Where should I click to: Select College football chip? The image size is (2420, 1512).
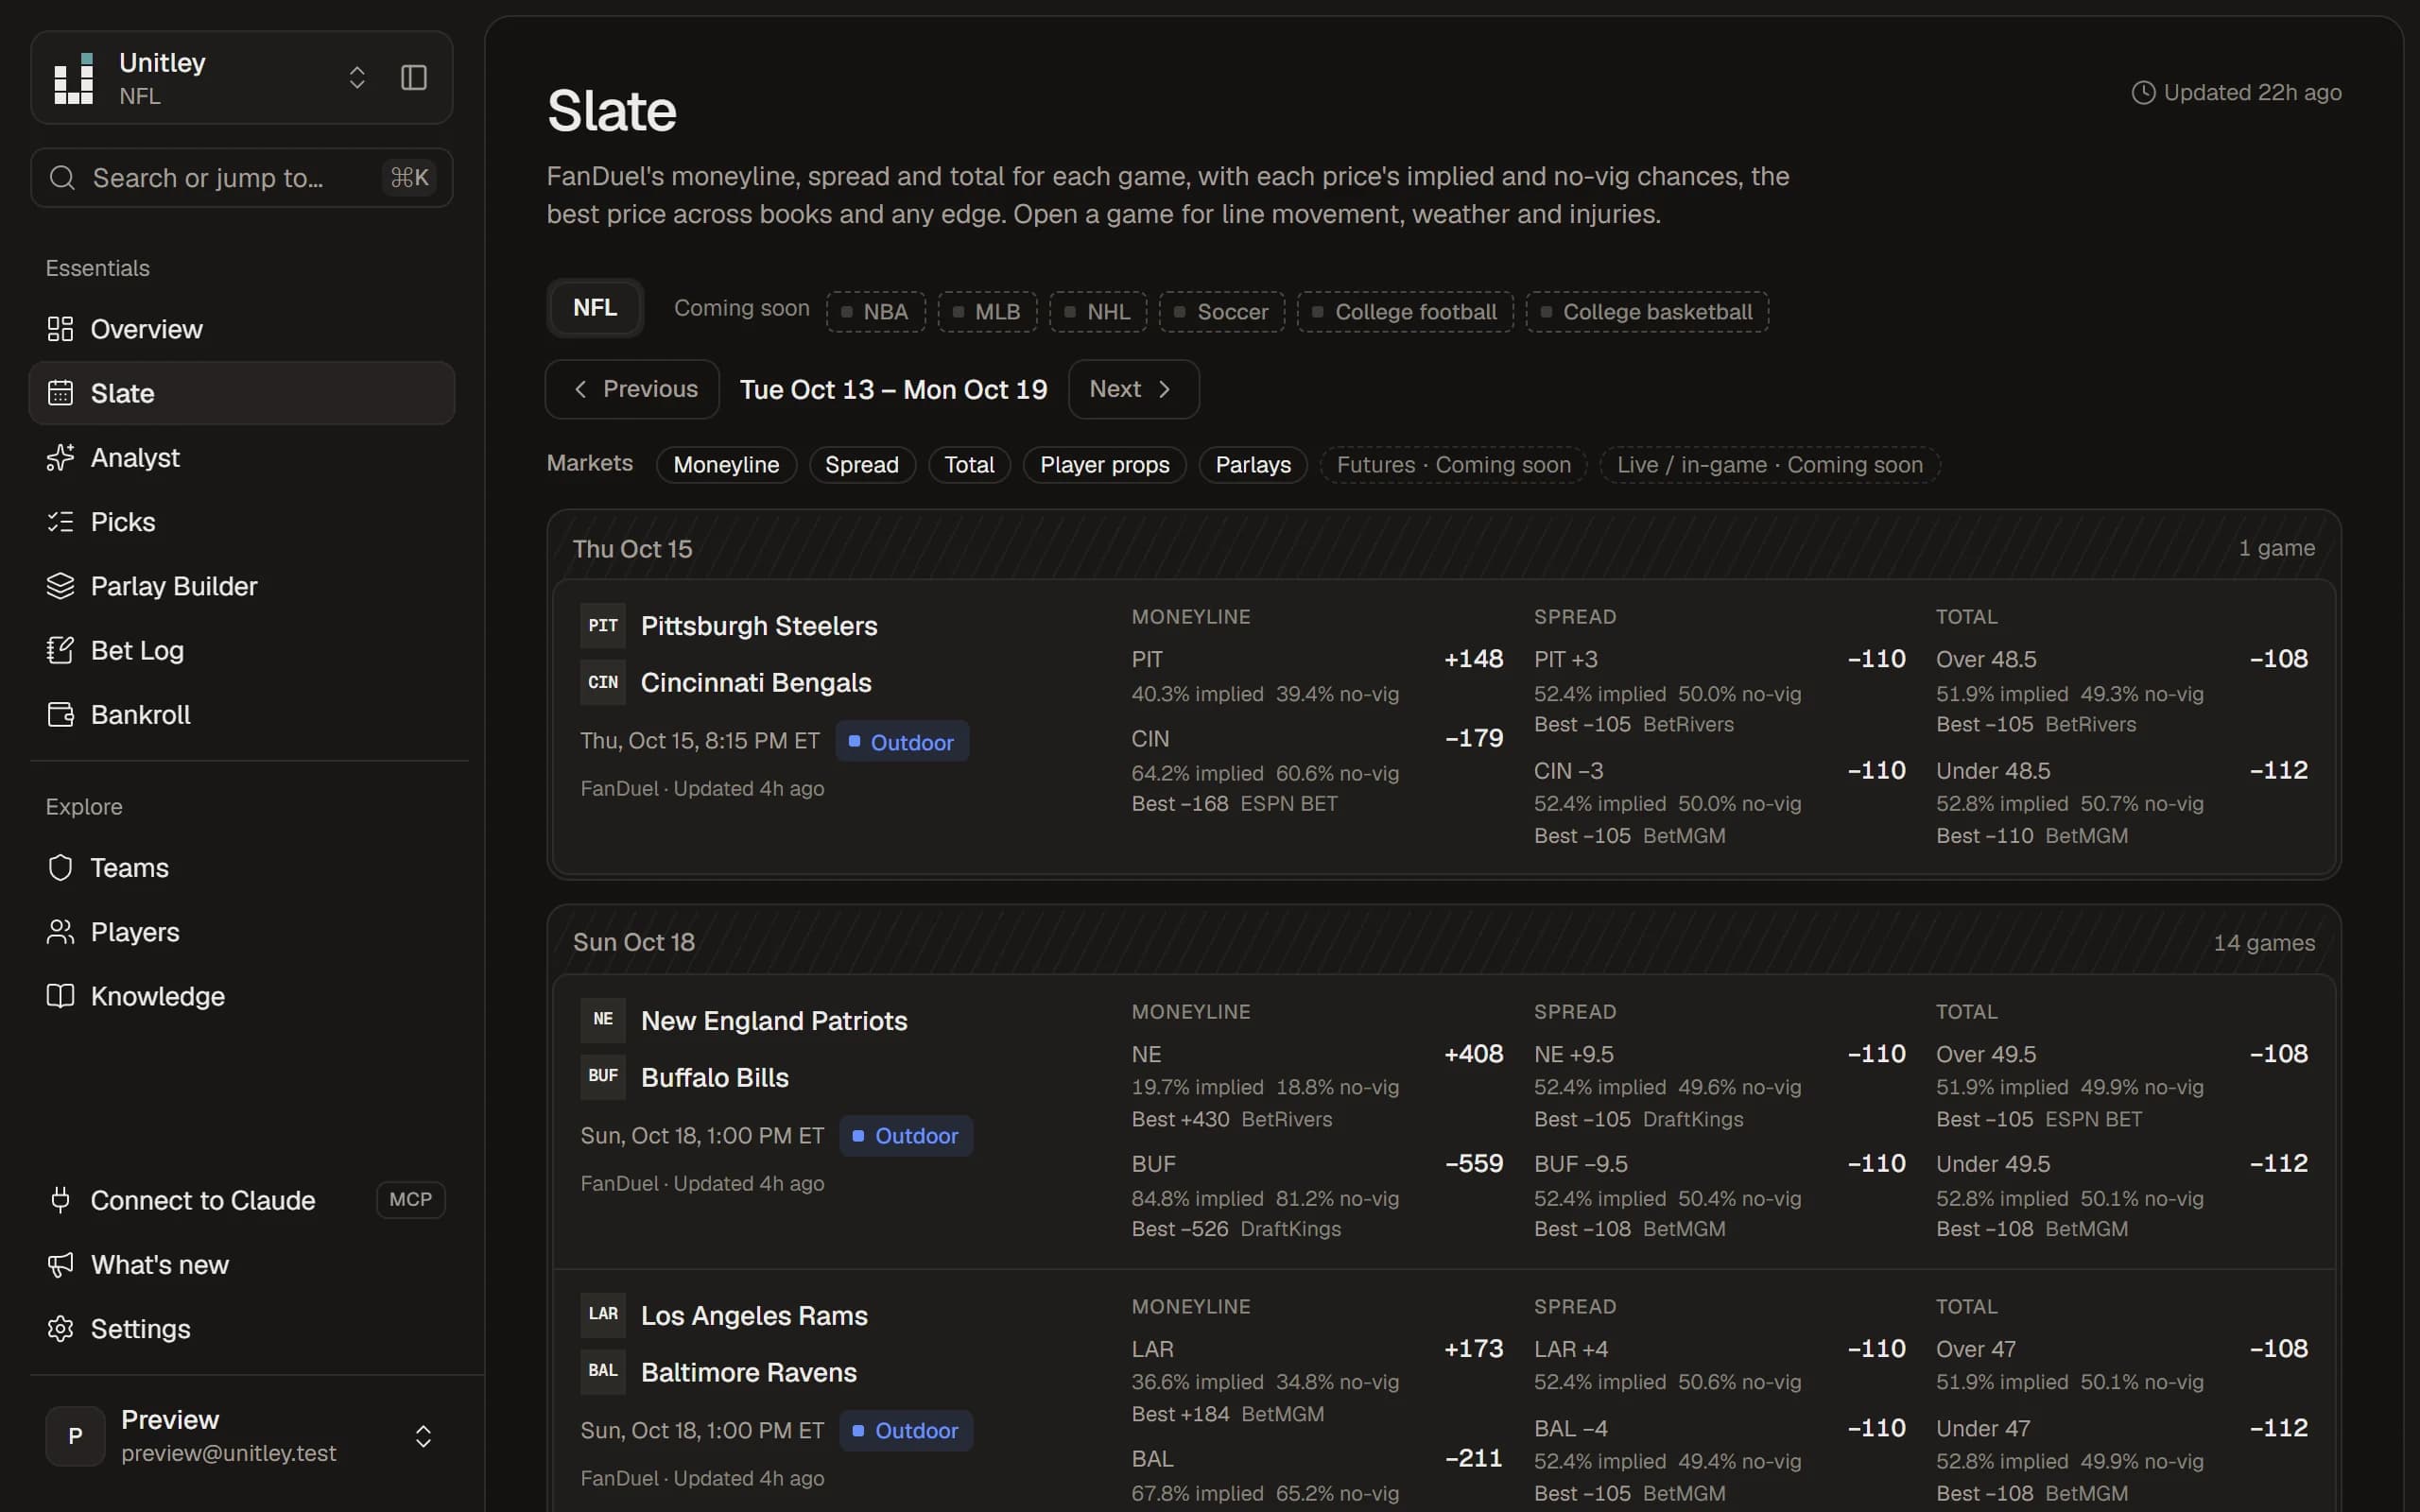1405,312
